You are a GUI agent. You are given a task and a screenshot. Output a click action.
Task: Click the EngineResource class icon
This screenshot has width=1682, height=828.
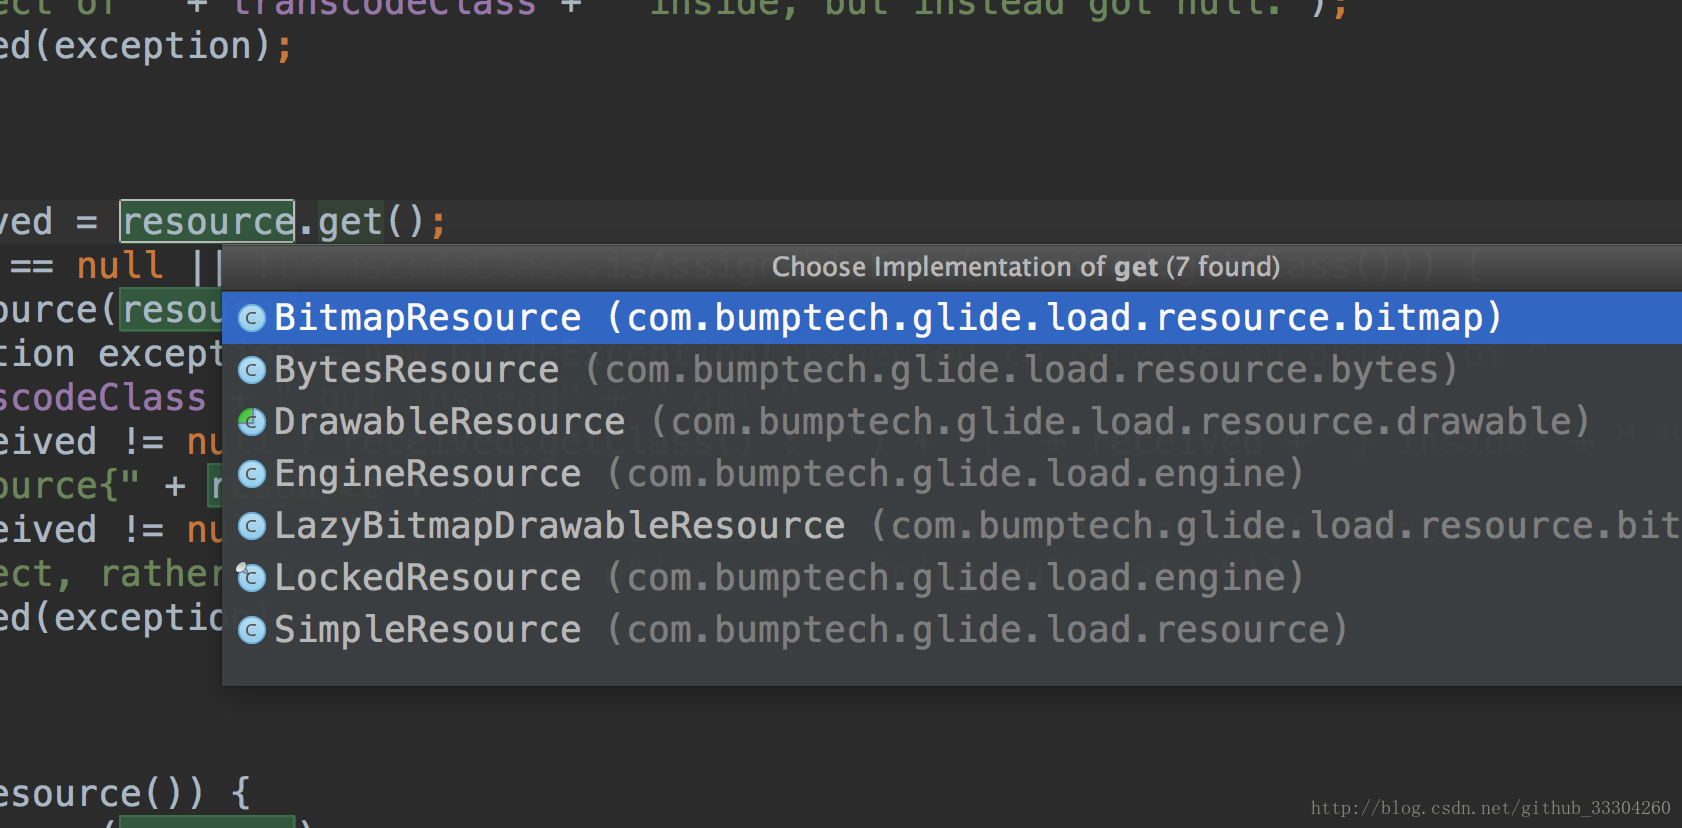[252, 474]
